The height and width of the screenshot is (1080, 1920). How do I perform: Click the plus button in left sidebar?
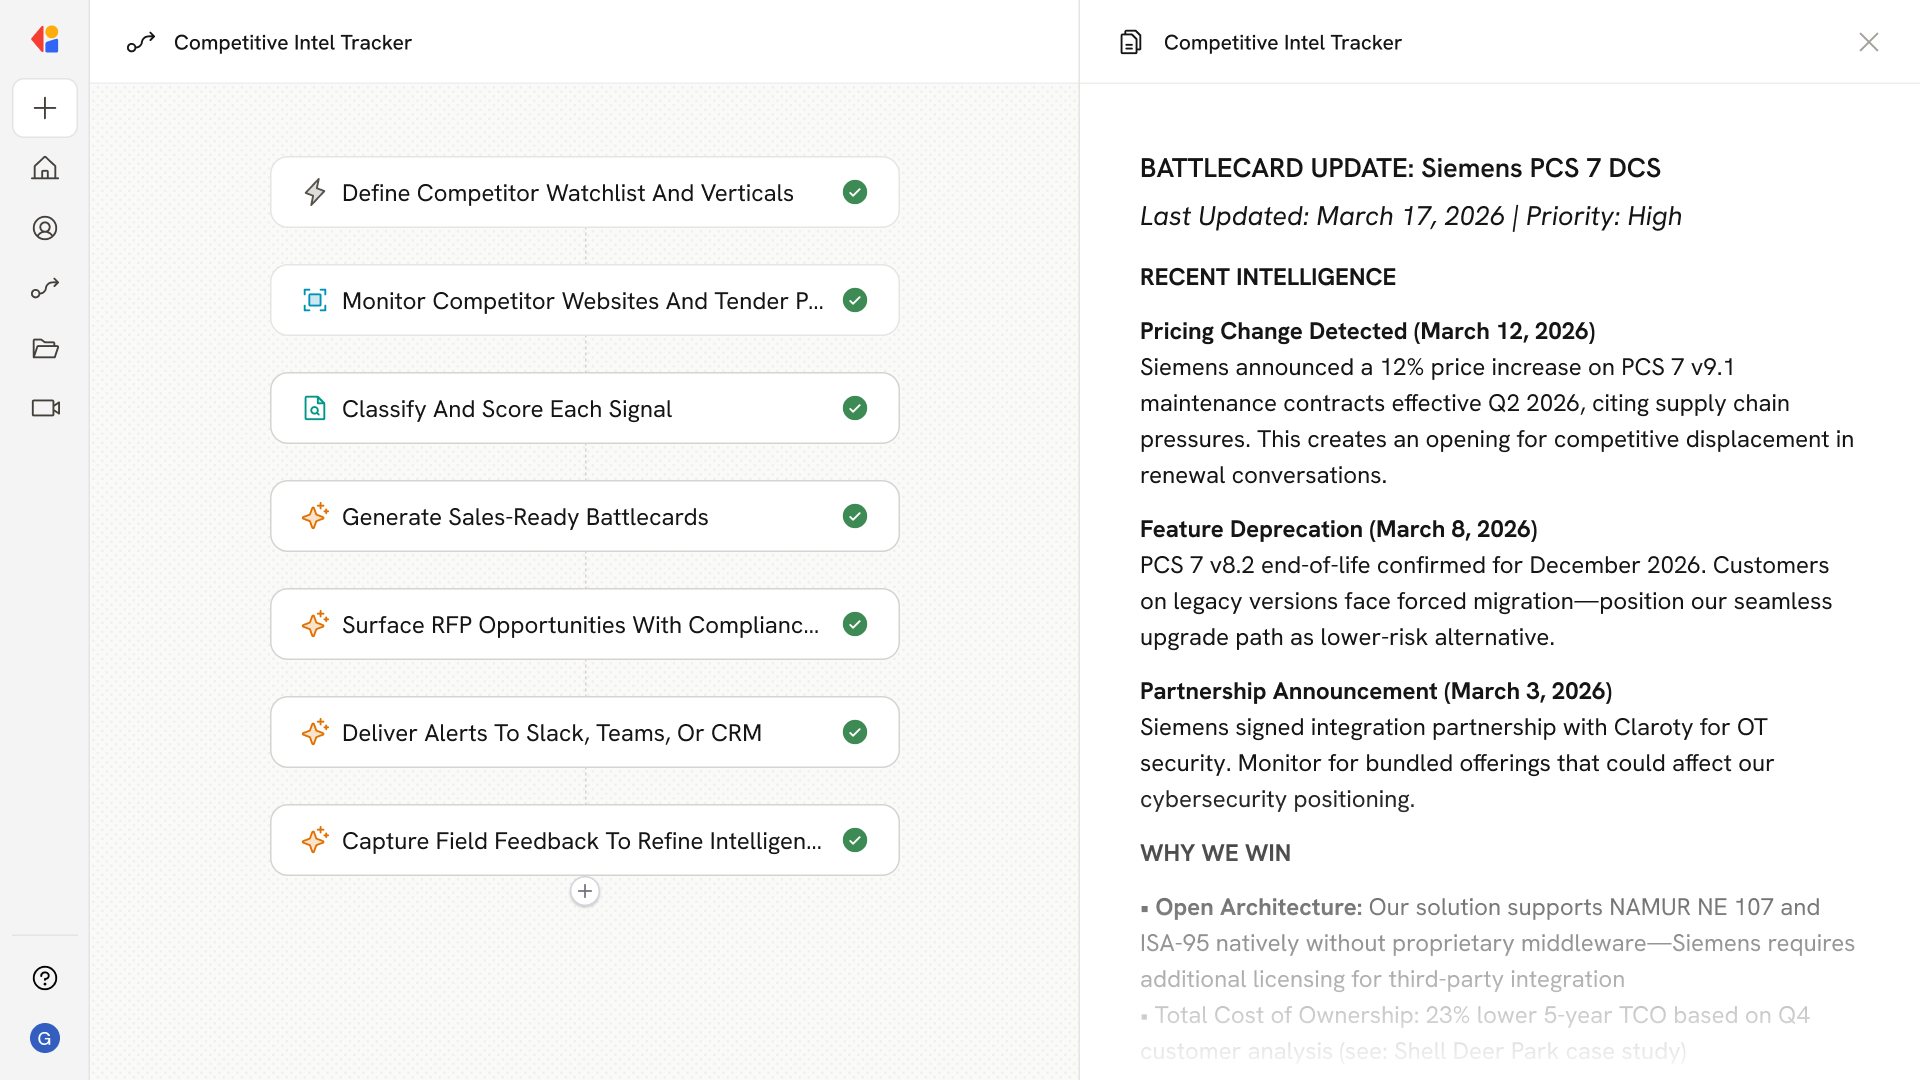pos(45,108)
